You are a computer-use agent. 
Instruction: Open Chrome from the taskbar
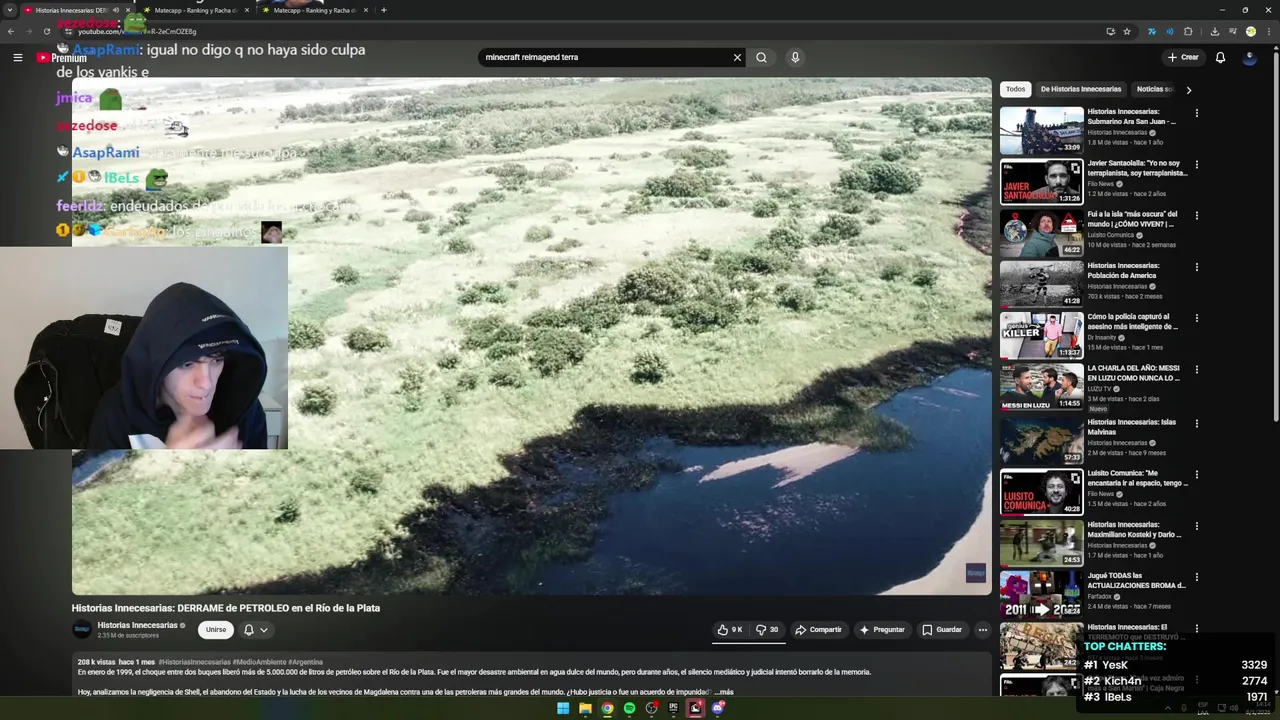607,708
